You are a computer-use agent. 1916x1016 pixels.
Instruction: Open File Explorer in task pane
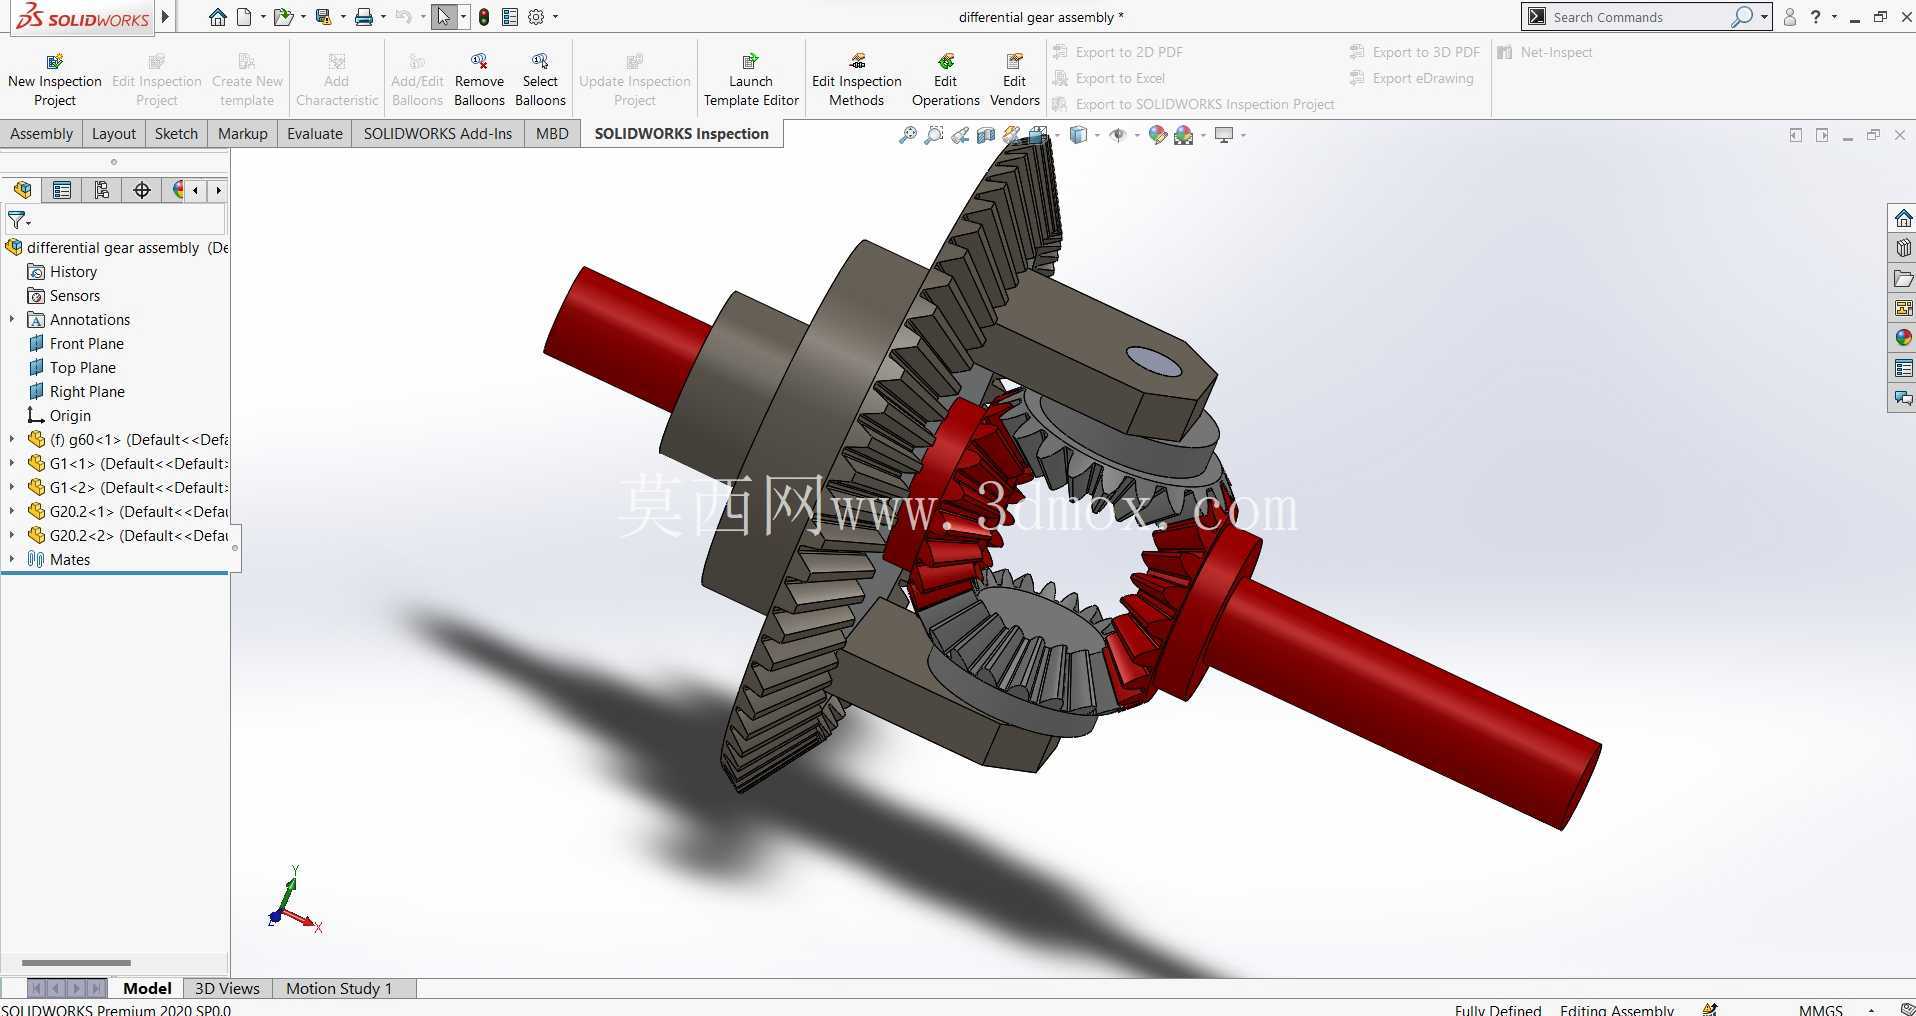tap(1903, 278)
